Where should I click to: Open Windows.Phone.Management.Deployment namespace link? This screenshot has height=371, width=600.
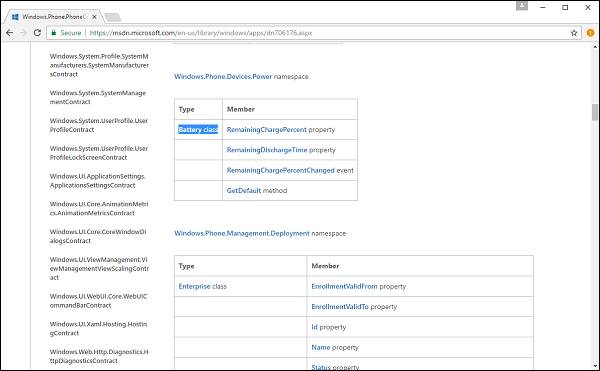coord(242,233)
